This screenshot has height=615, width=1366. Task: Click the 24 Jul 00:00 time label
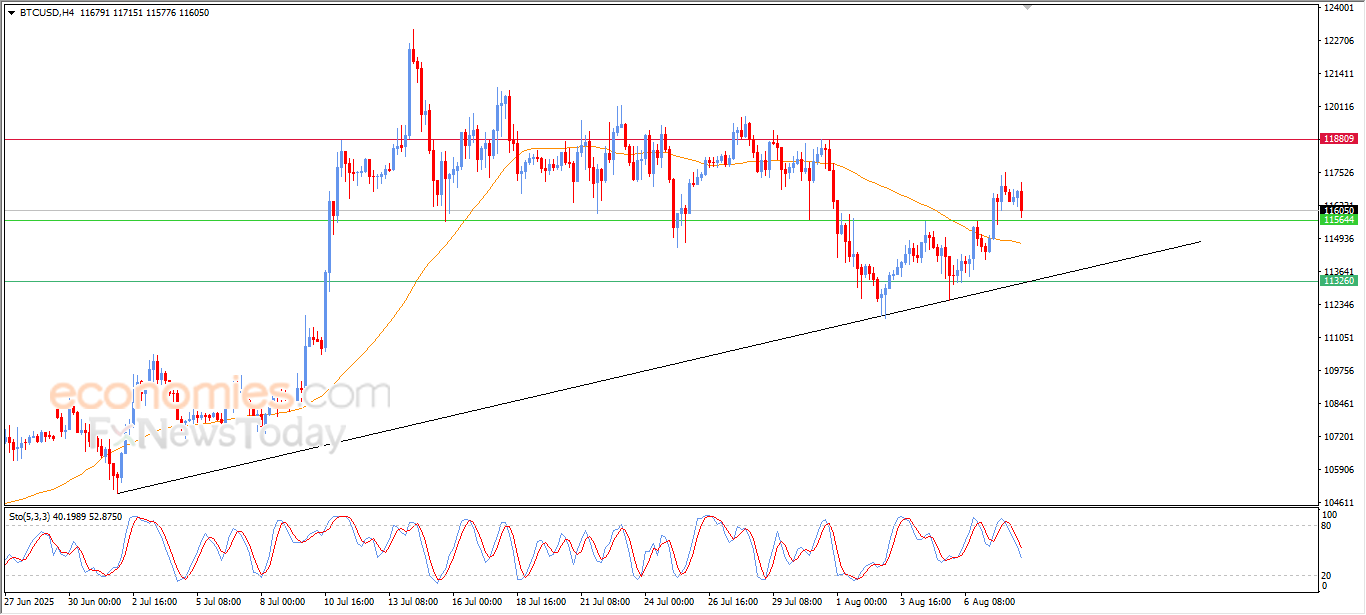point(669,603)
